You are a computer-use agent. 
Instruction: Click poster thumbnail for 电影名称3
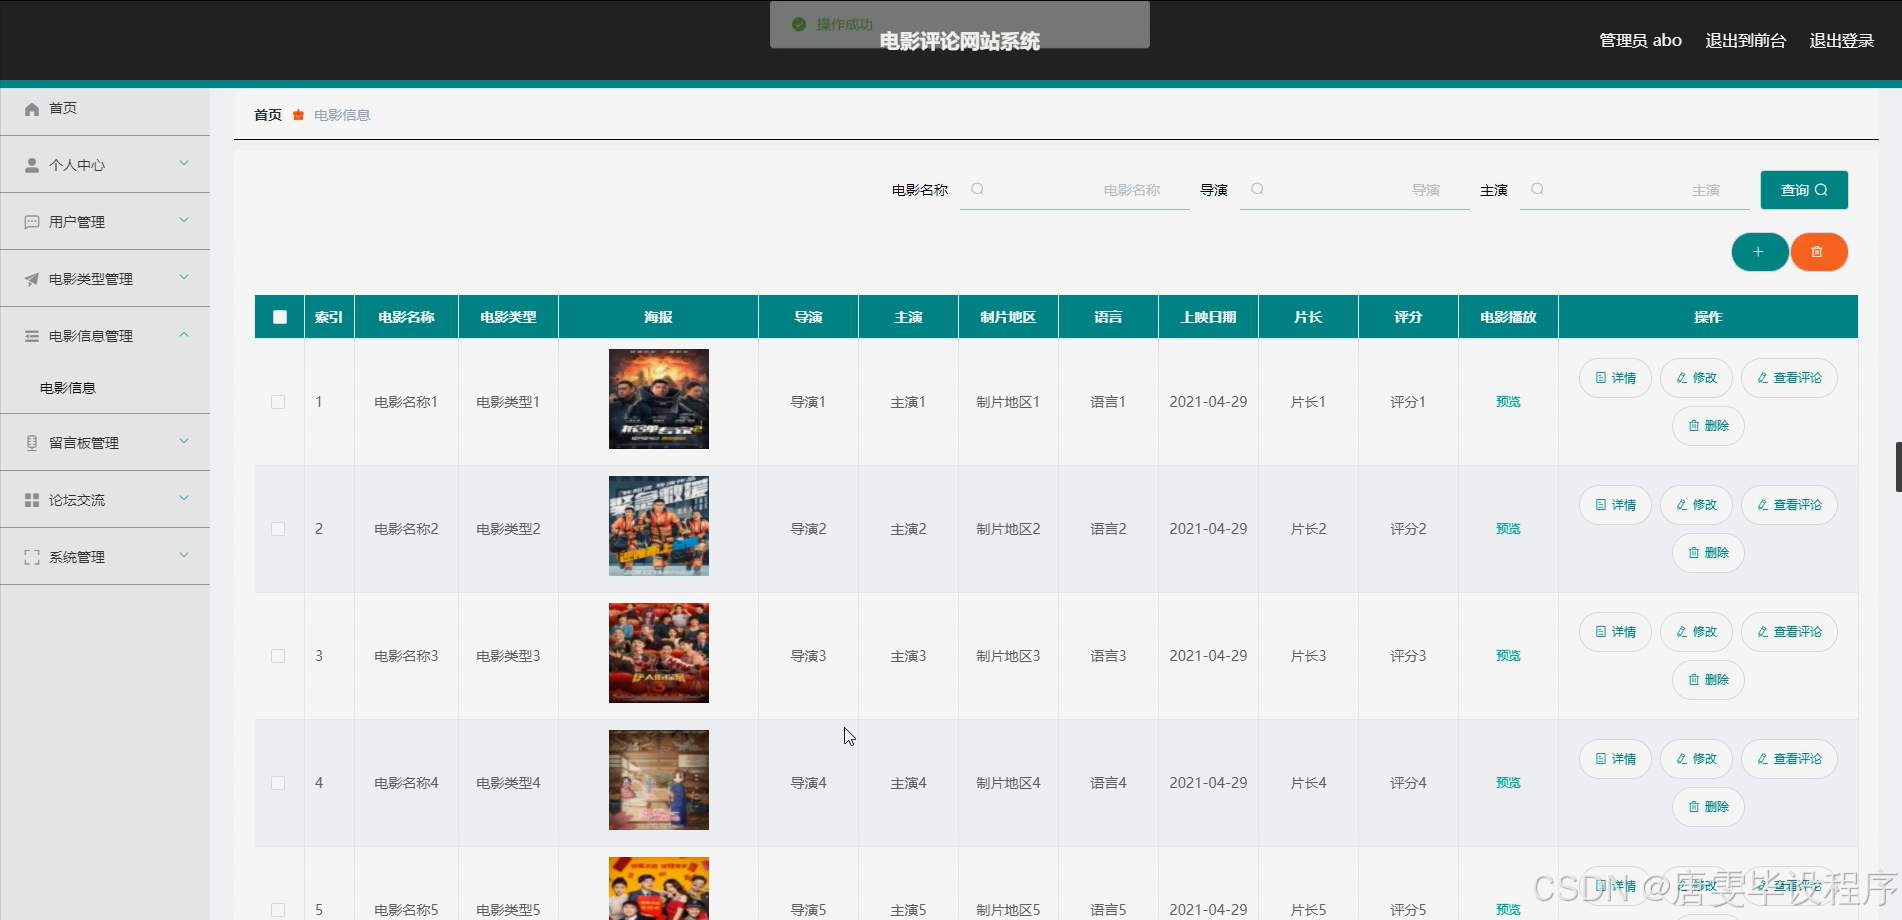pyautogui.click(x=659, y=653)
